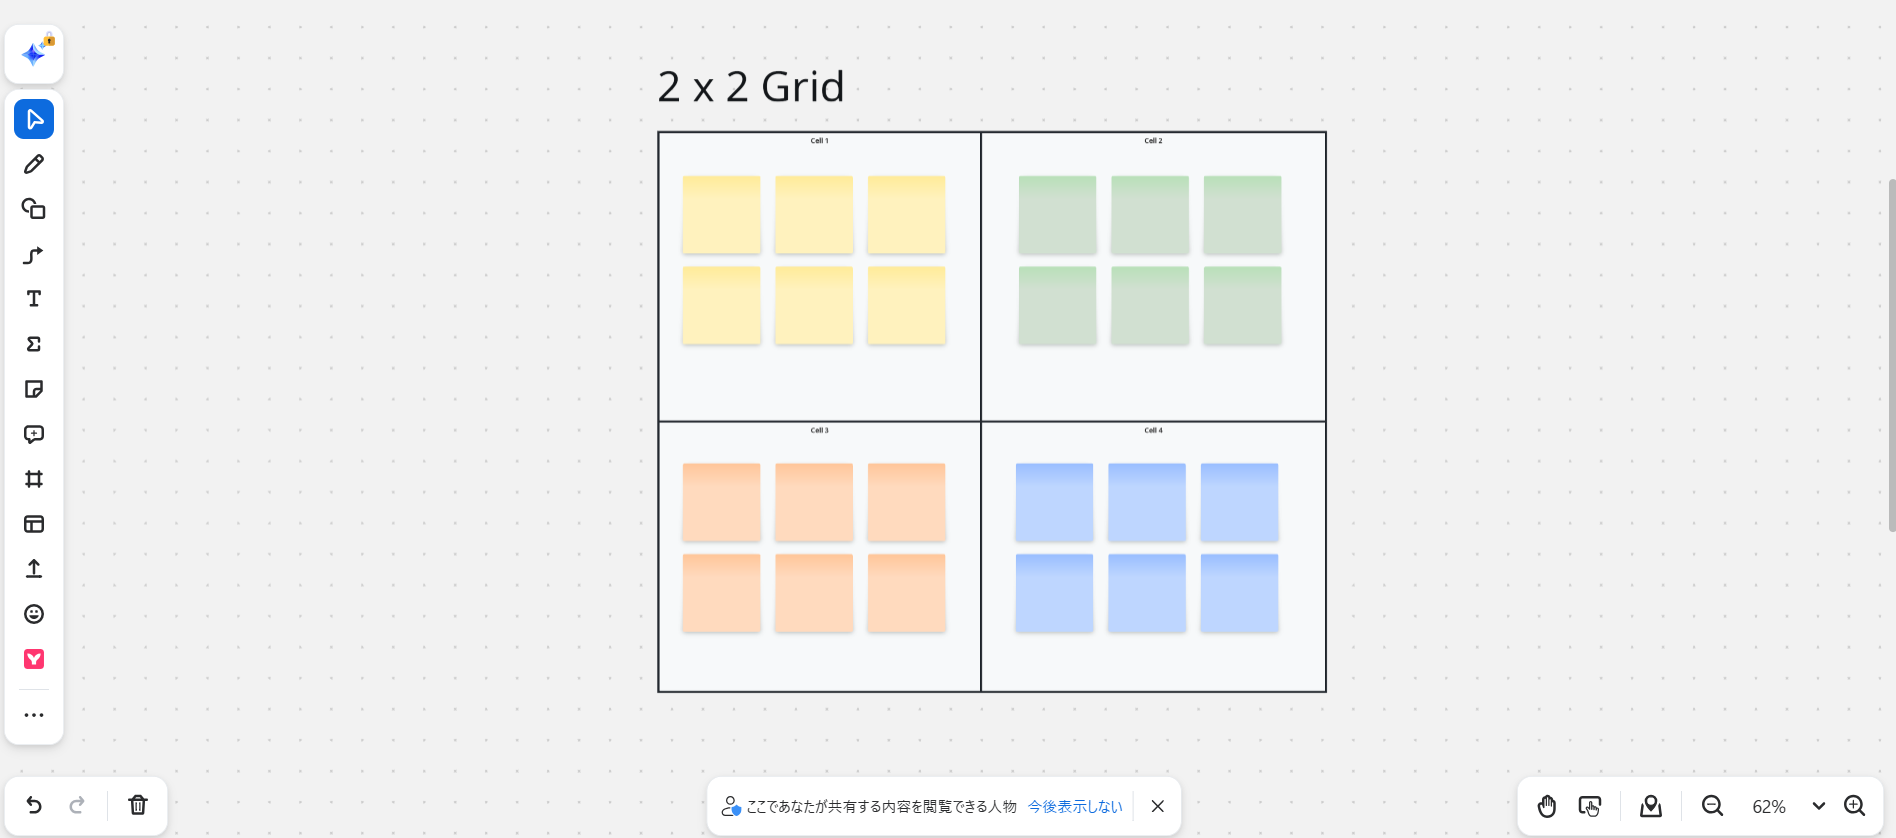Image resolution: width=1896 pixels, height=838 pixels.
Task: Select the cursor selection tool
Action: tap(34, 118)
